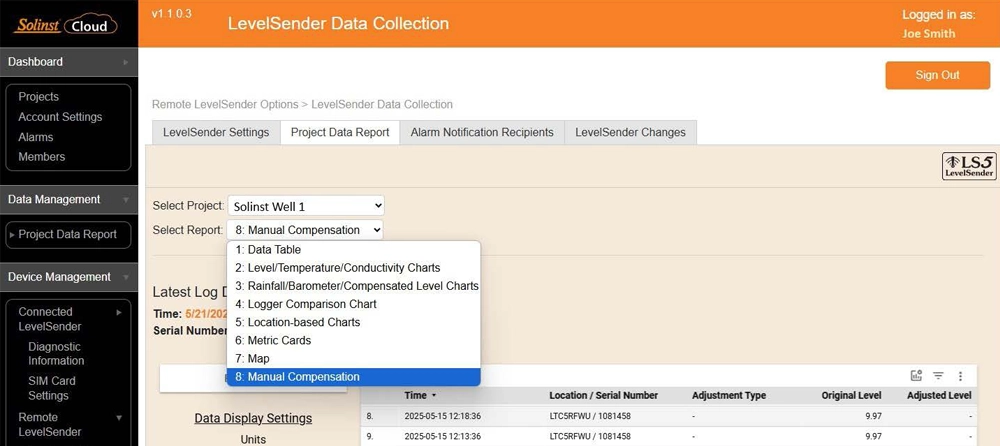1000x446 pixels.
Task: Collapse the Device Management section
Action: 69,277
